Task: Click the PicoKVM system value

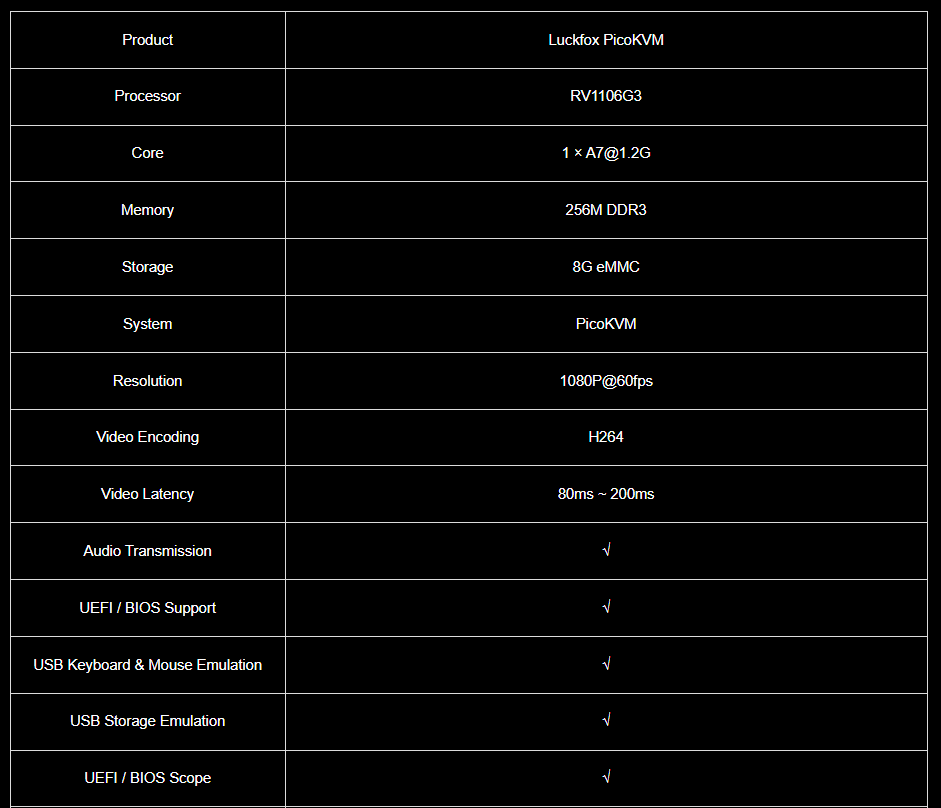Action: [606, 324]
